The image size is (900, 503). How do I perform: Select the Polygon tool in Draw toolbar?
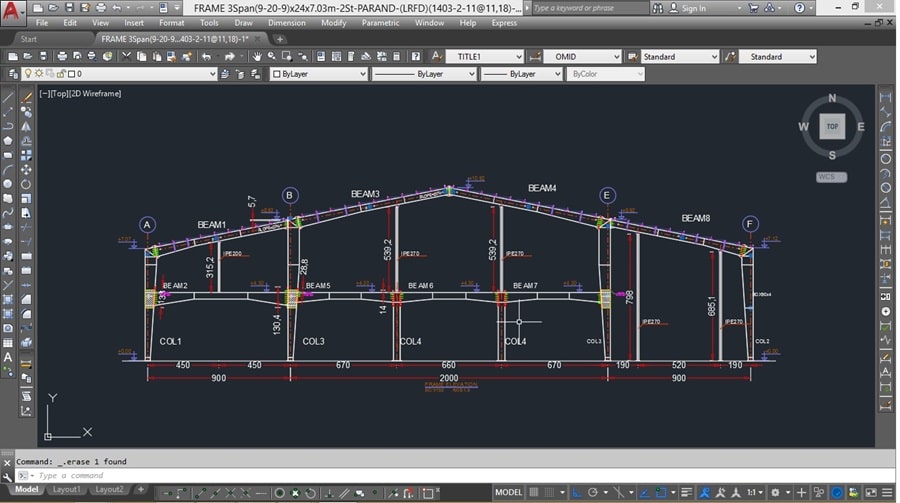[x=8, y=141]
